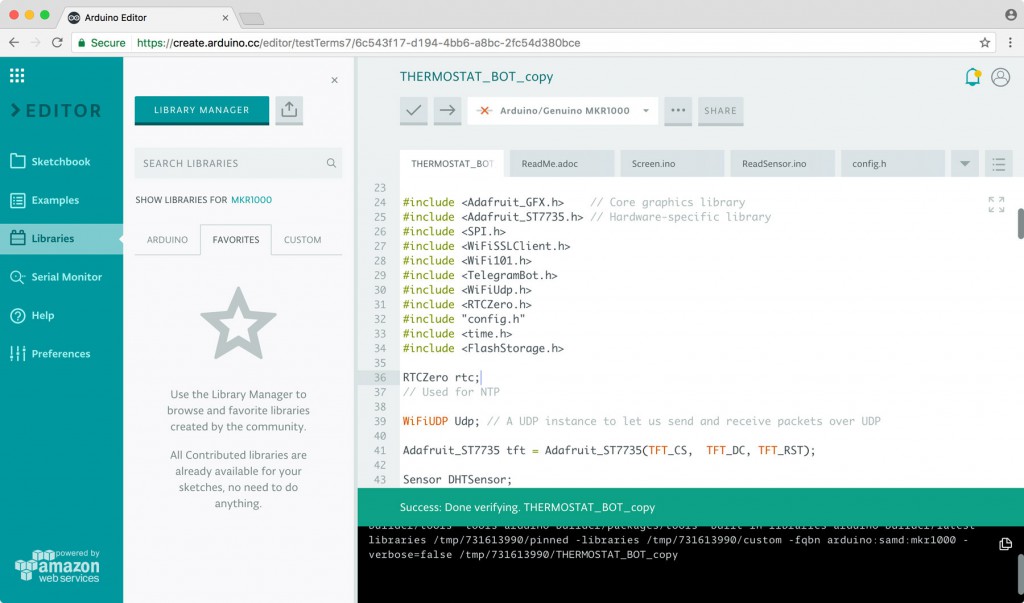The image size is (1024, 603).
Task: Open Serial Monitor from sidebar
Action: click(66, 277)
